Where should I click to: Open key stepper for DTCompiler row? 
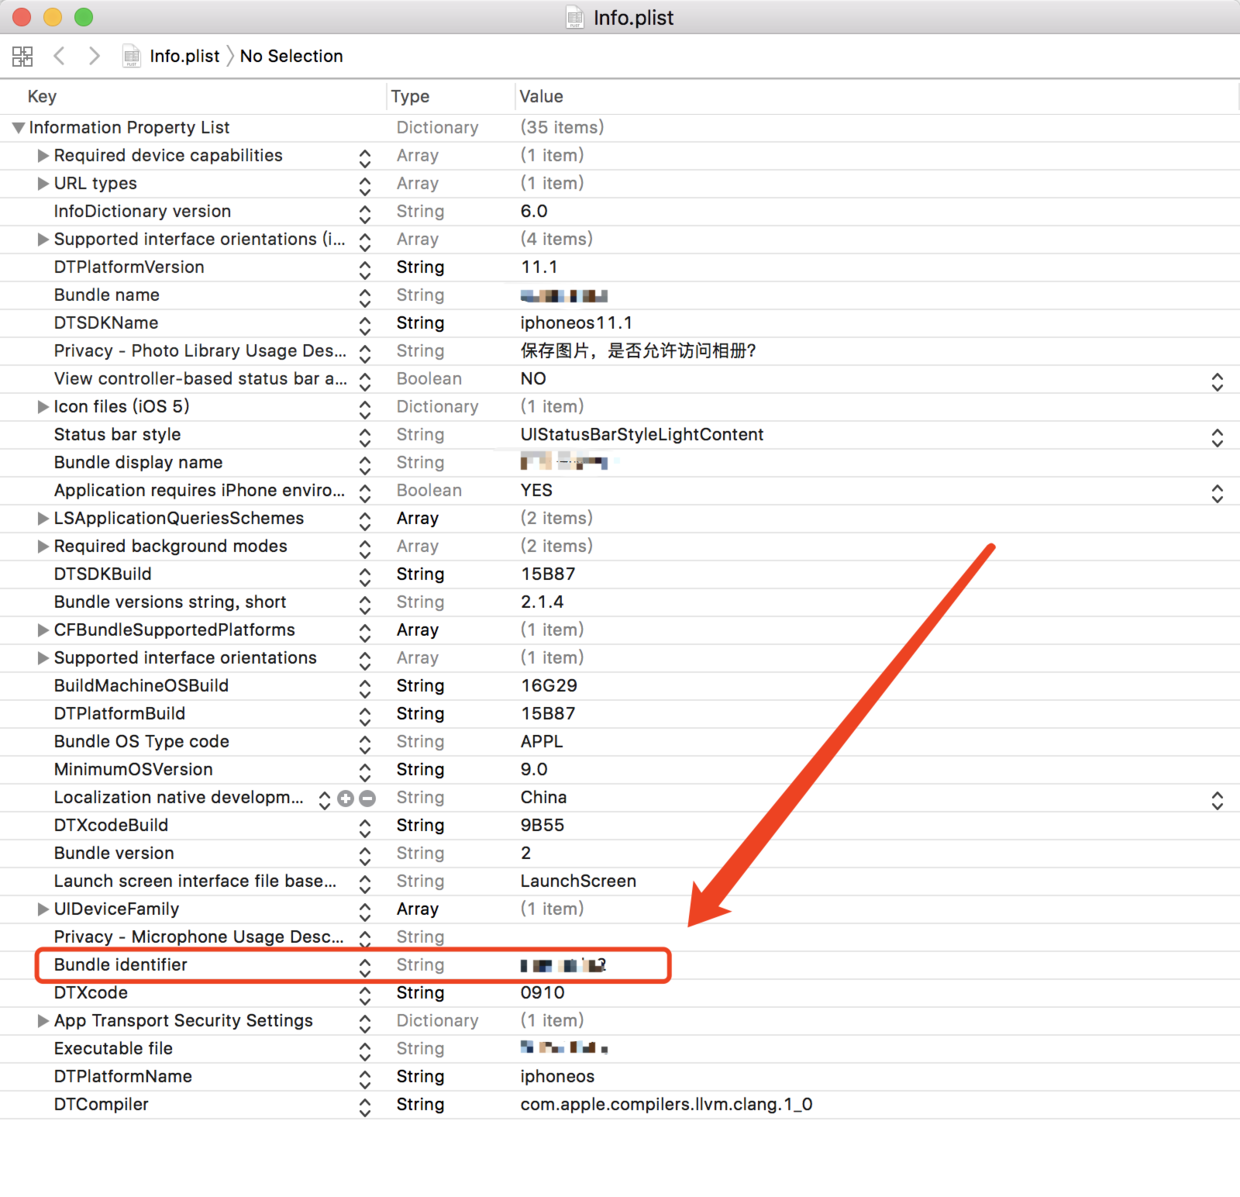[x=365, y=1108]
